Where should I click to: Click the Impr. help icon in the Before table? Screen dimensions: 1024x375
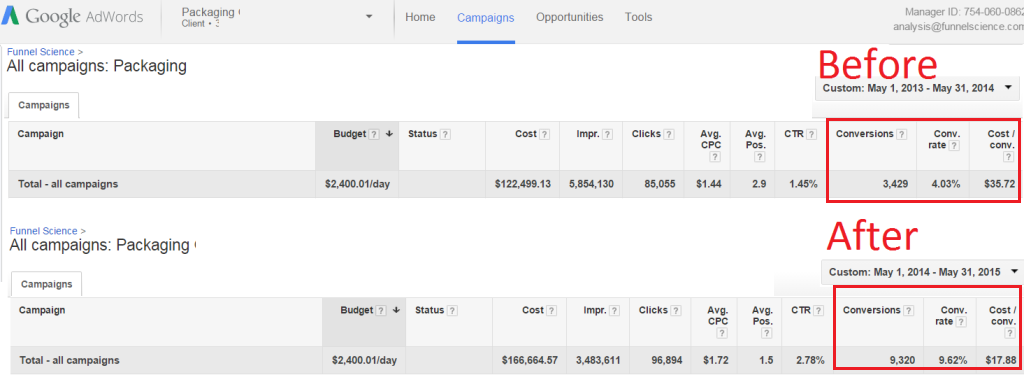[607, 134]
